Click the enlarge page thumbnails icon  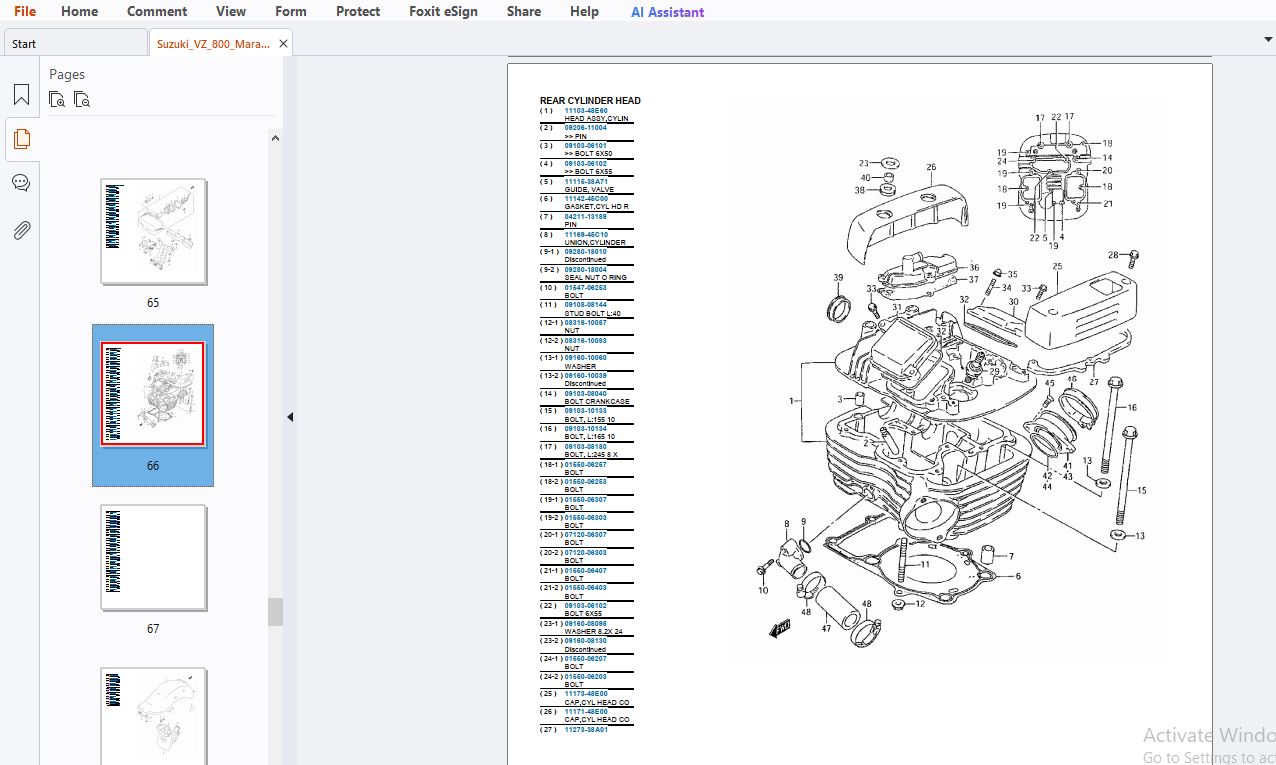[57, 99]
